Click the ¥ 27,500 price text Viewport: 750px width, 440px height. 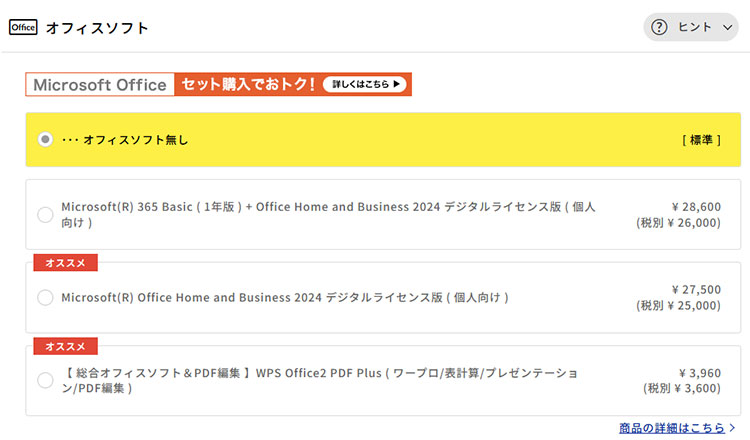click(696, 289)
